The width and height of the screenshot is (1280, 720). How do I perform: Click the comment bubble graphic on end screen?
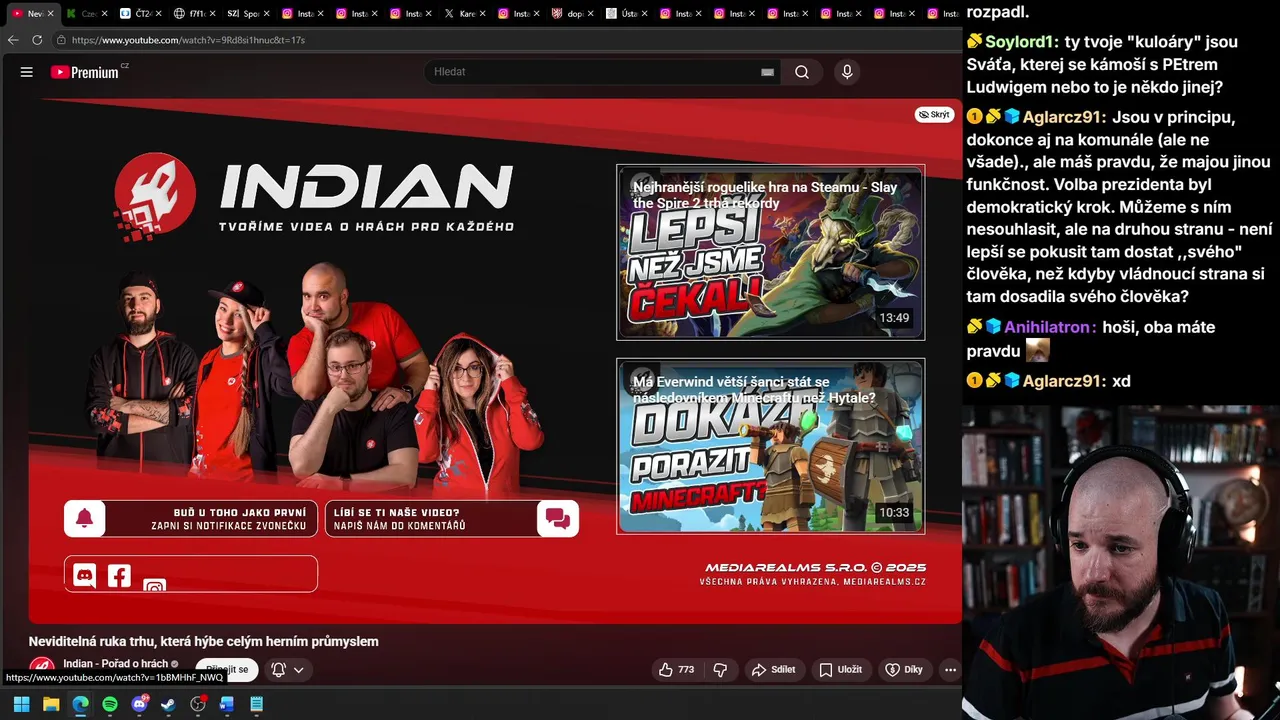click(x=558, y=518)
